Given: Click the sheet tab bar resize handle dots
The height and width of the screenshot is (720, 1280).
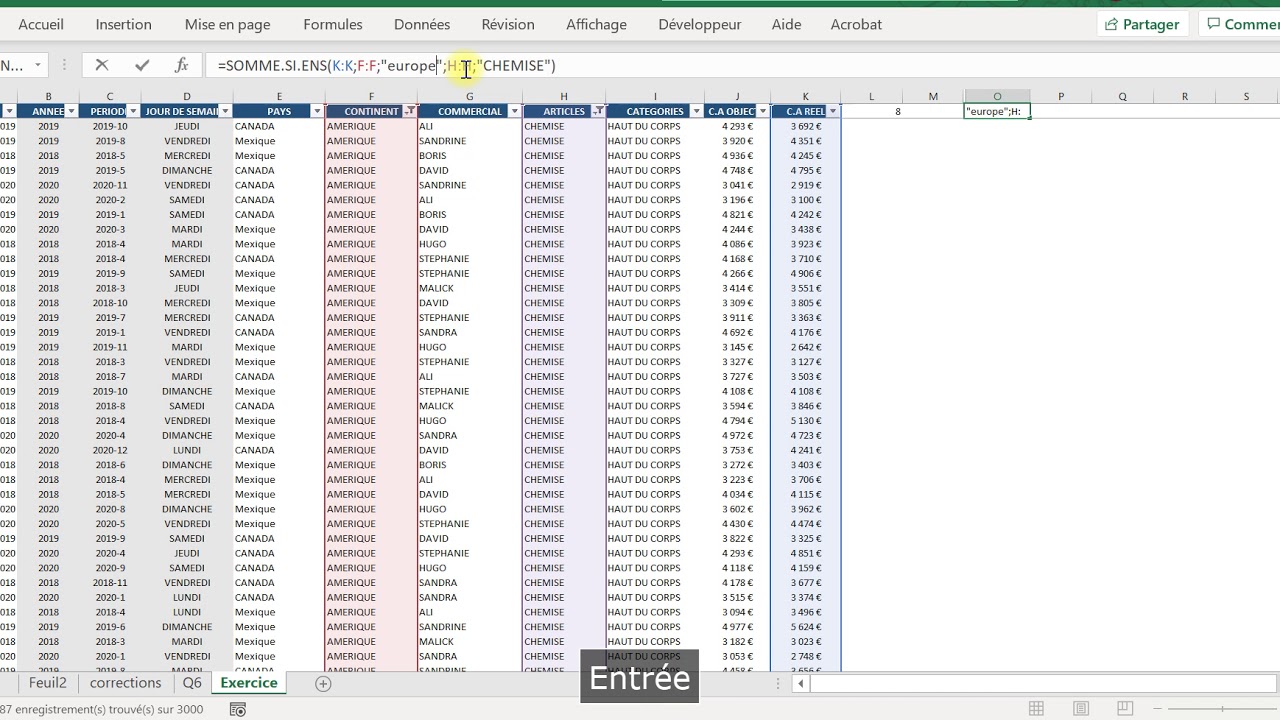Looking at the screenshot, I should [x=780, y=683].
